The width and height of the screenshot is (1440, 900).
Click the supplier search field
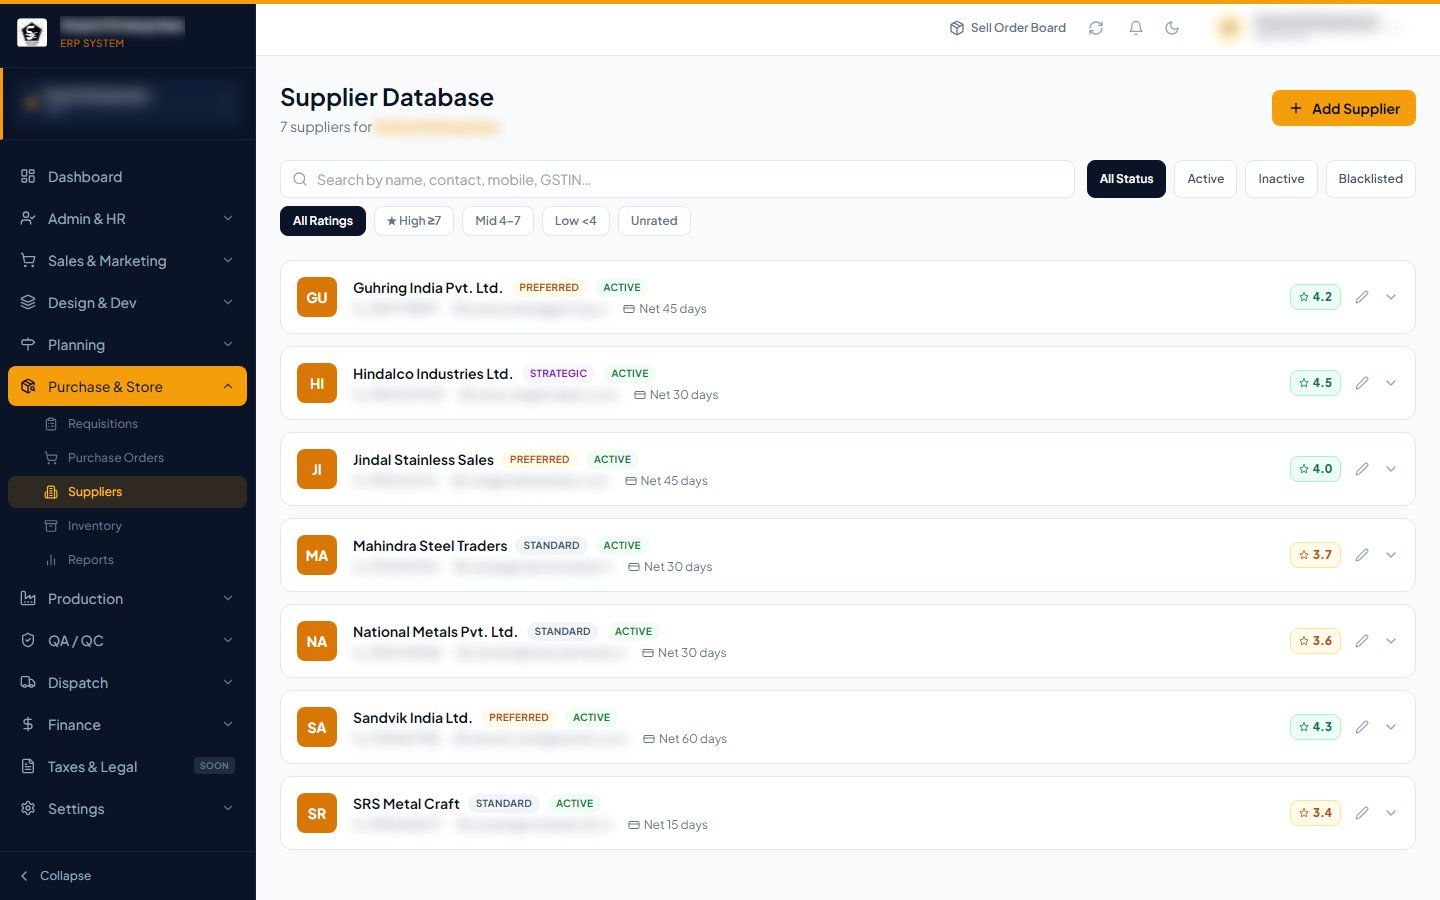pos(677,179)
